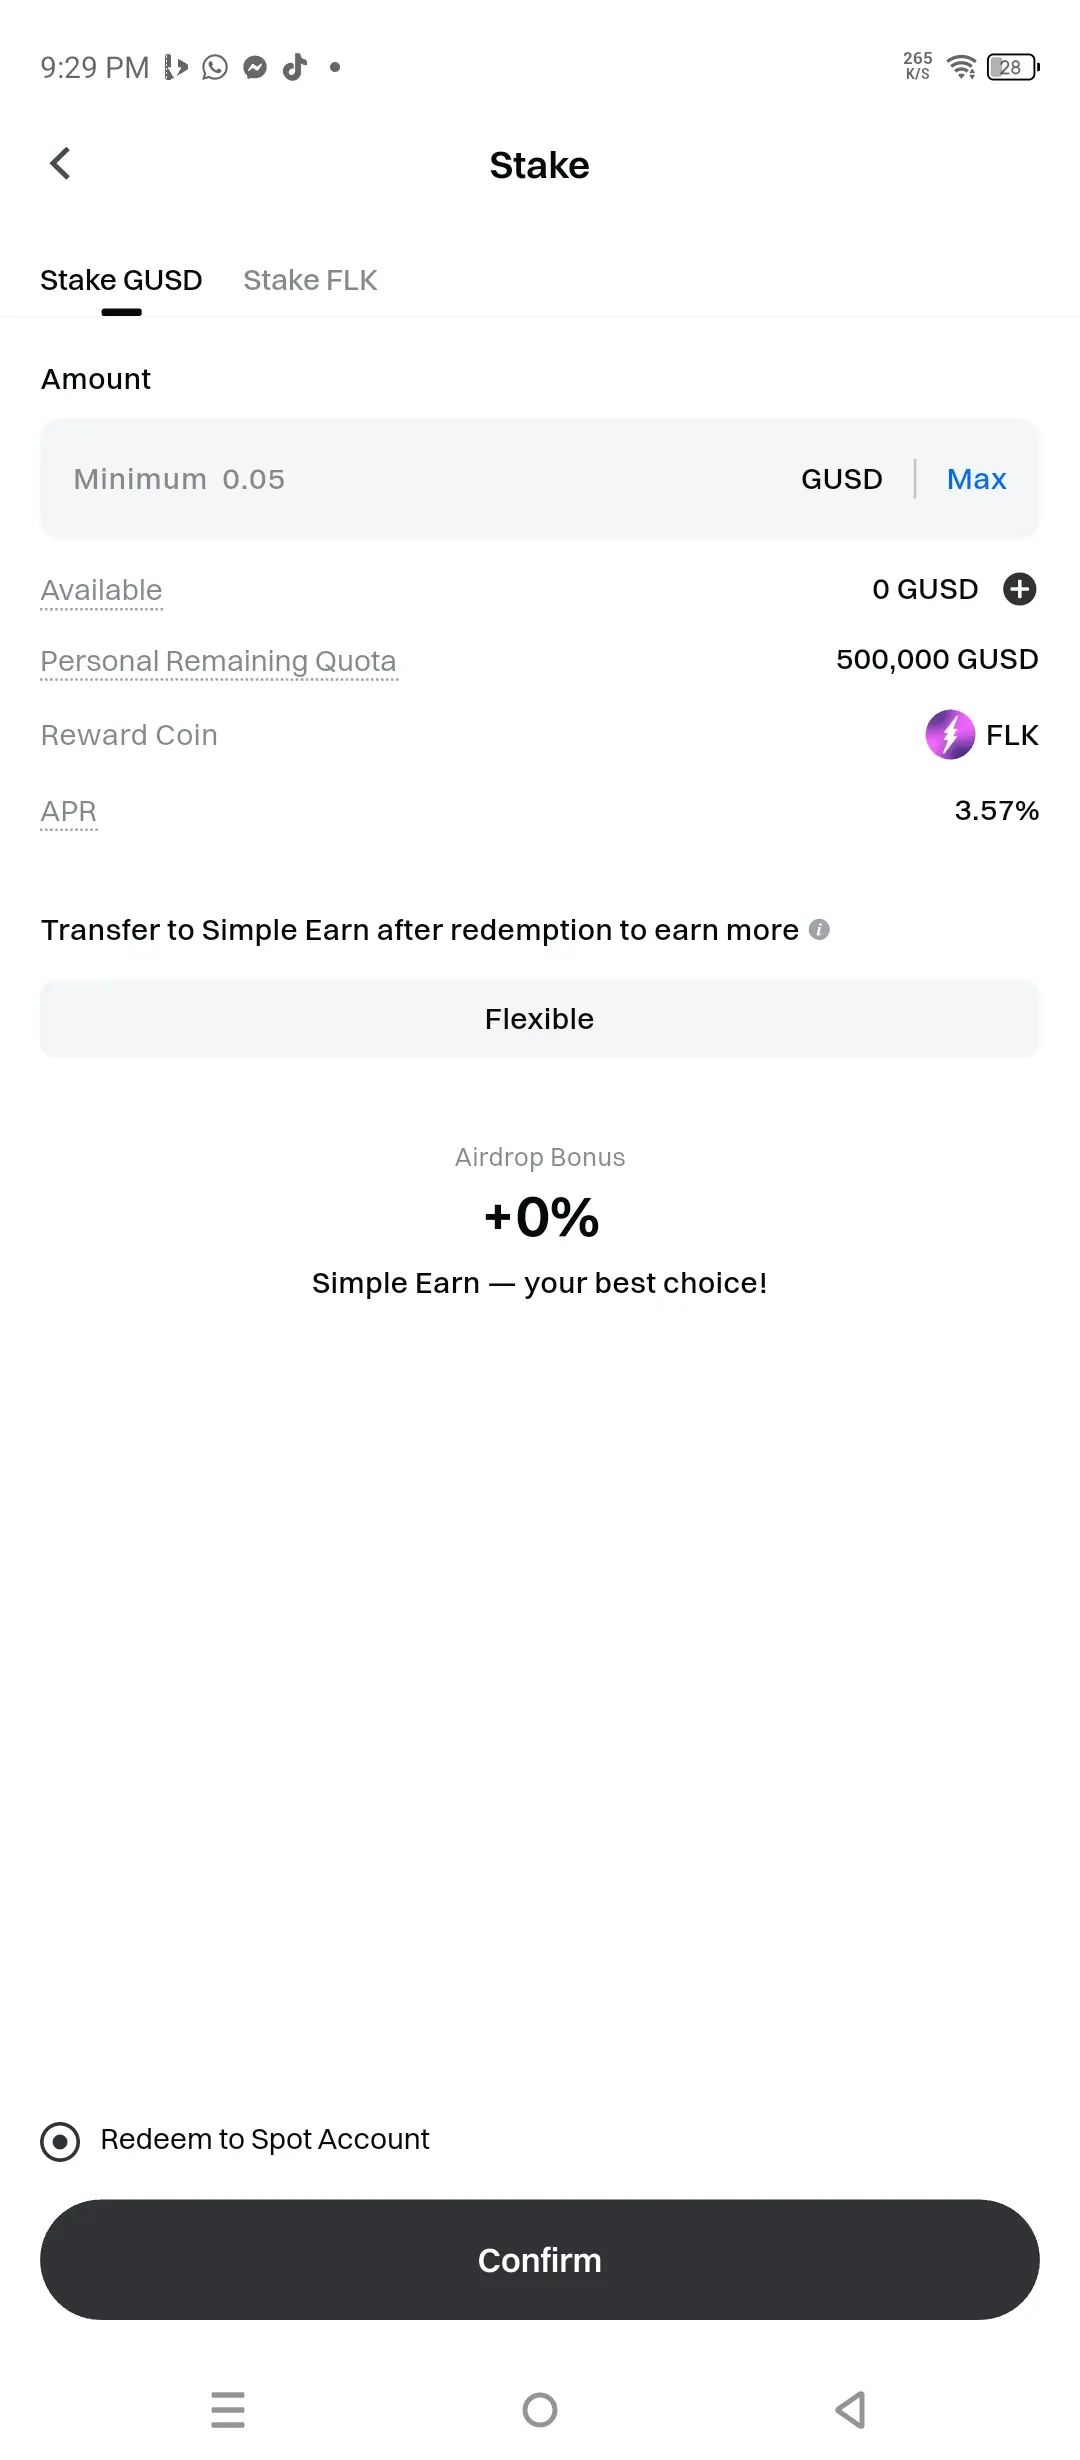The width and height of the screenshot is (1080, 2460).
Task: Tap the Wi-Fi status icon
Action: click(961, 67)
